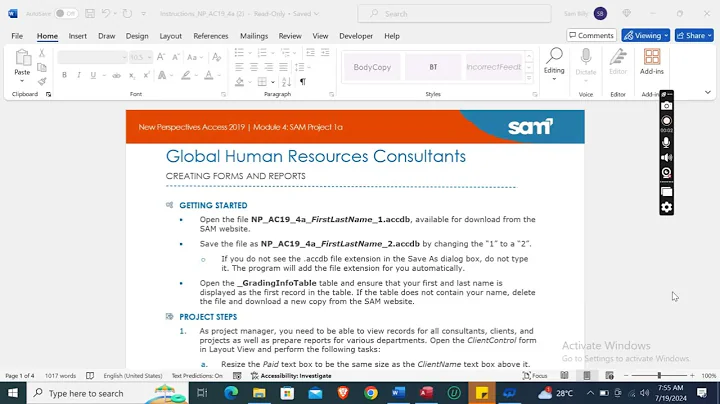
Task: Select the IncorrectFeedback style
Action: [x=494, y=67]
